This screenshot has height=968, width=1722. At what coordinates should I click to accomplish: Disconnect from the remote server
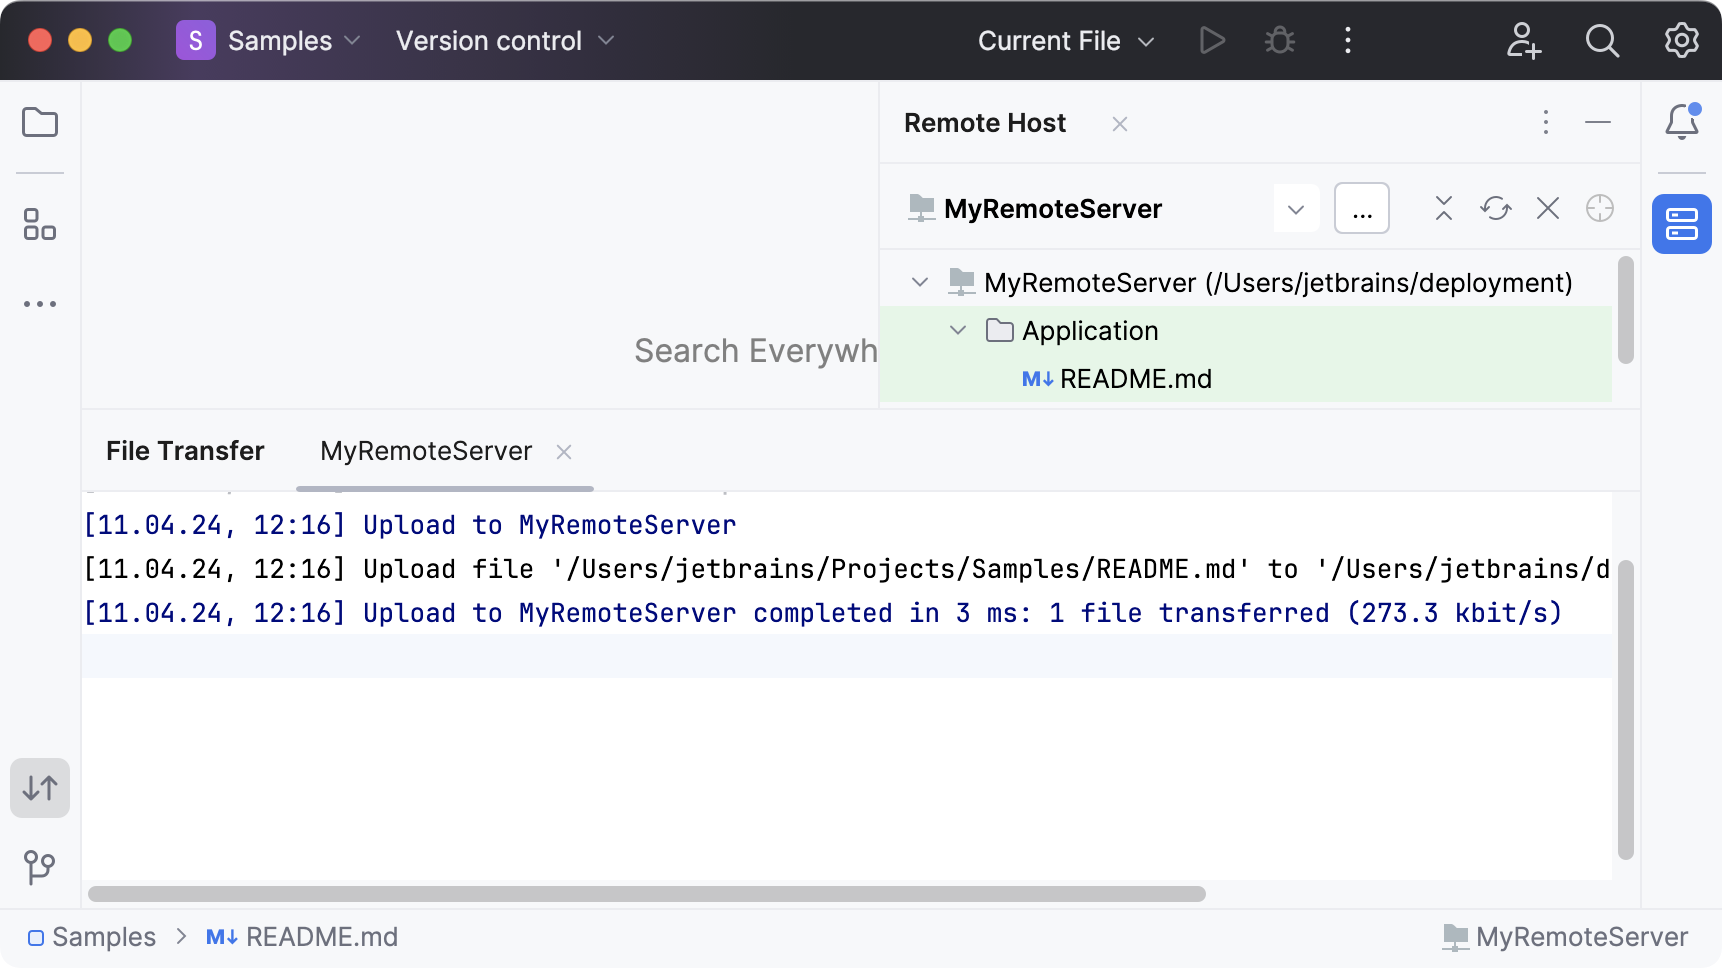point(1547,208)
